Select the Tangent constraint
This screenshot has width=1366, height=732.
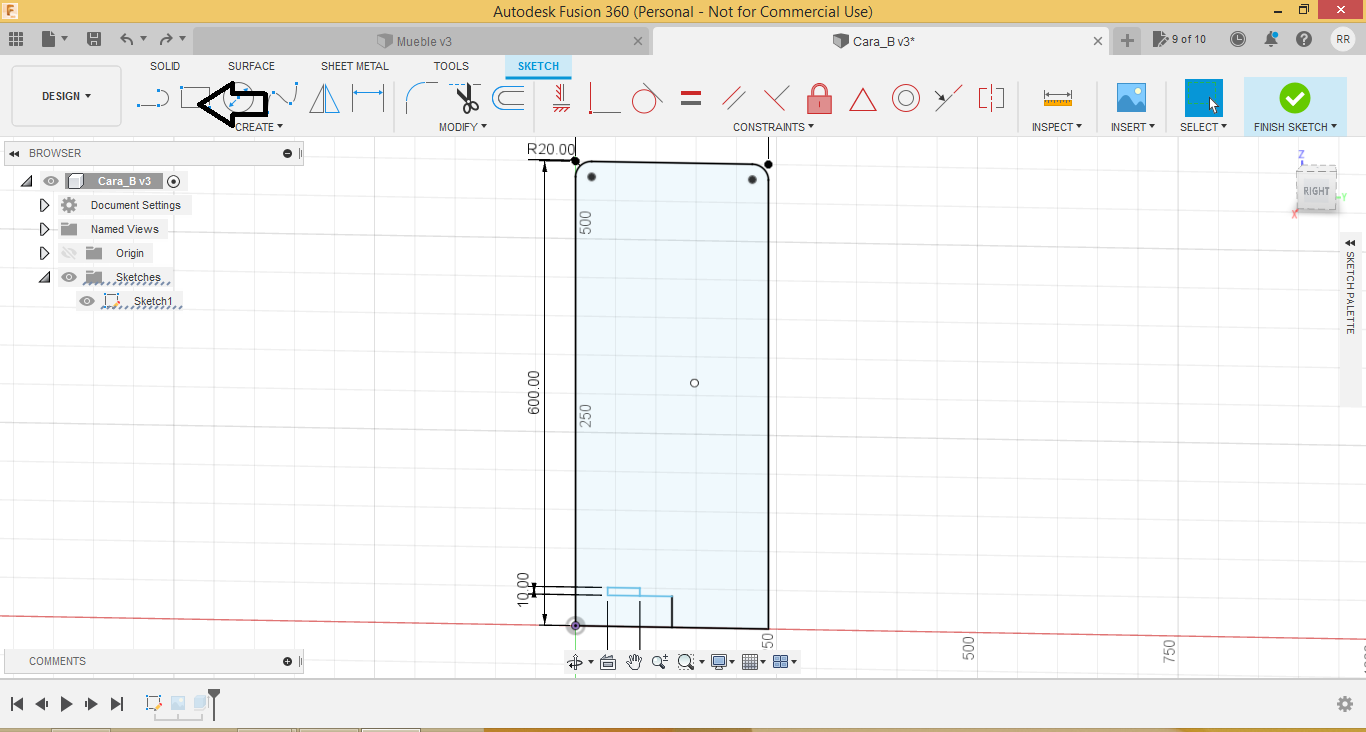tap(647, 98)
